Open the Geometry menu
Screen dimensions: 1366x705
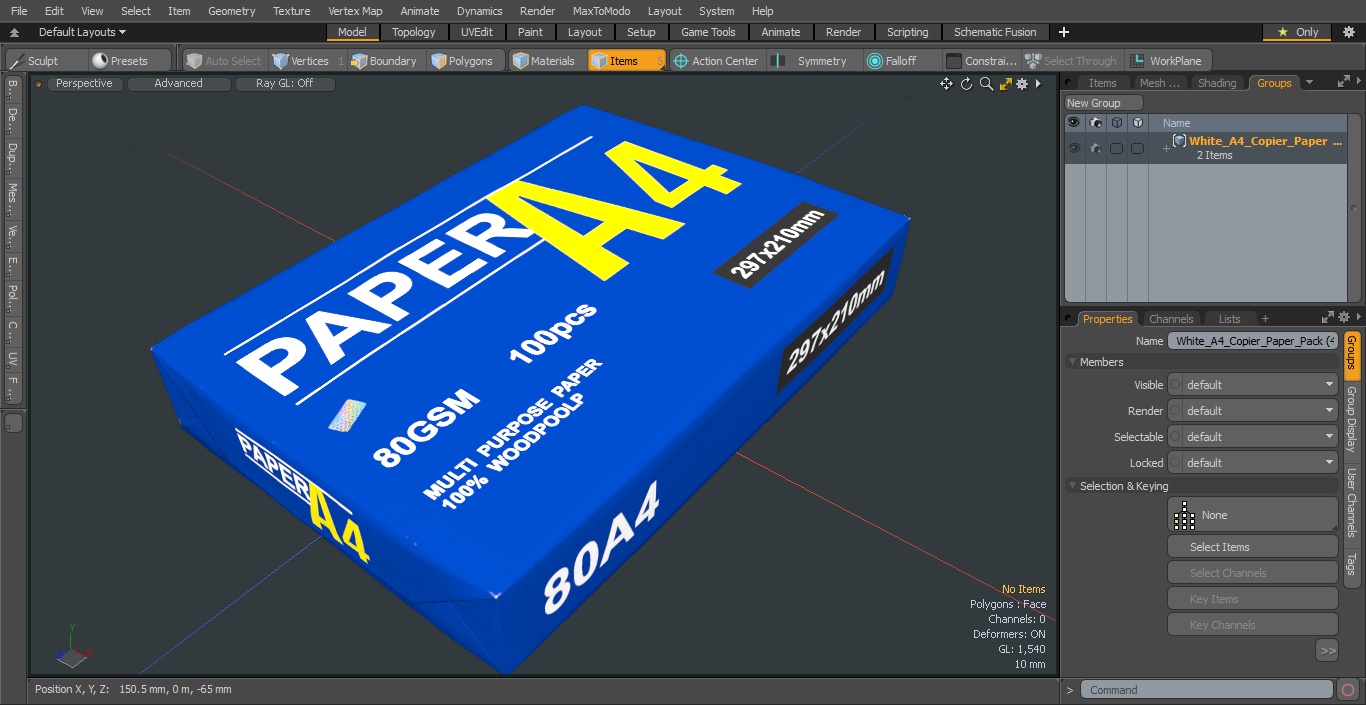click(232, 11)
